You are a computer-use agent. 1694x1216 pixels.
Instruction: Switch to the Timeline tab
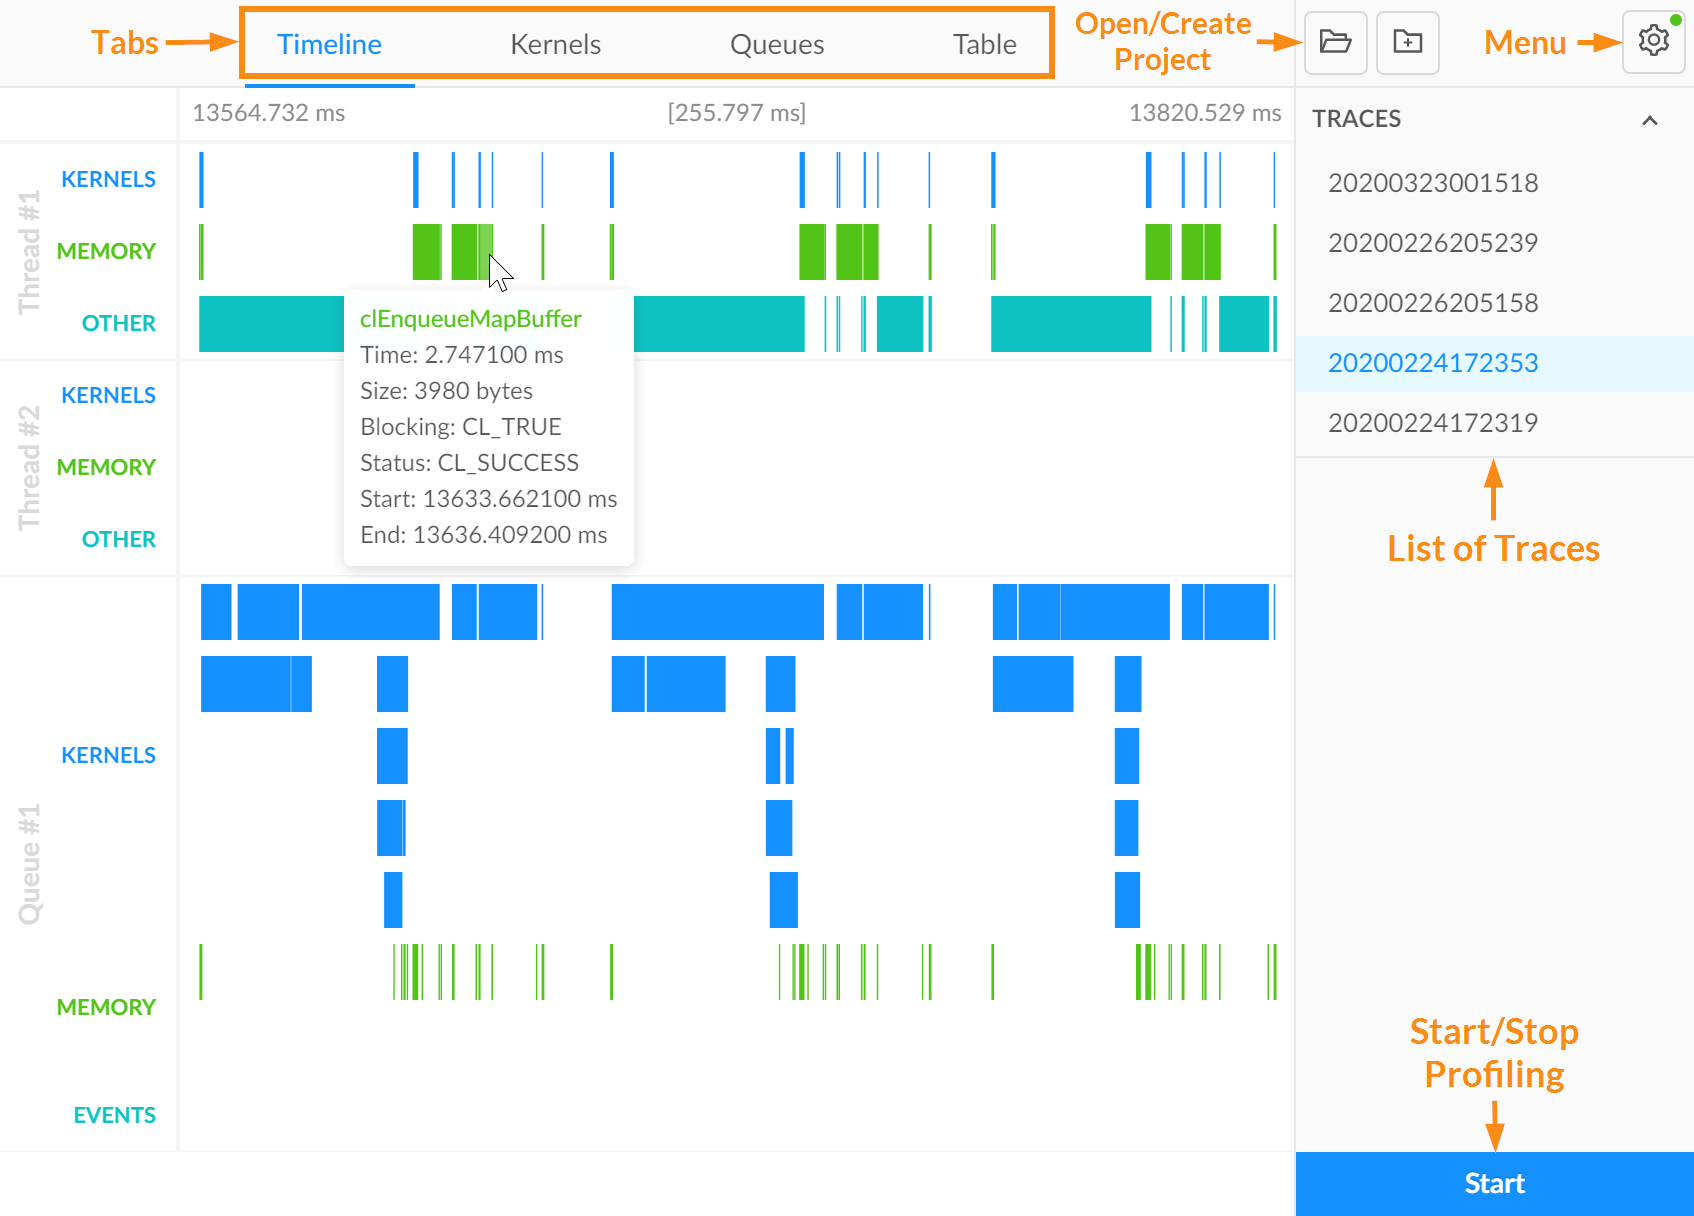[x=329, y=44]
